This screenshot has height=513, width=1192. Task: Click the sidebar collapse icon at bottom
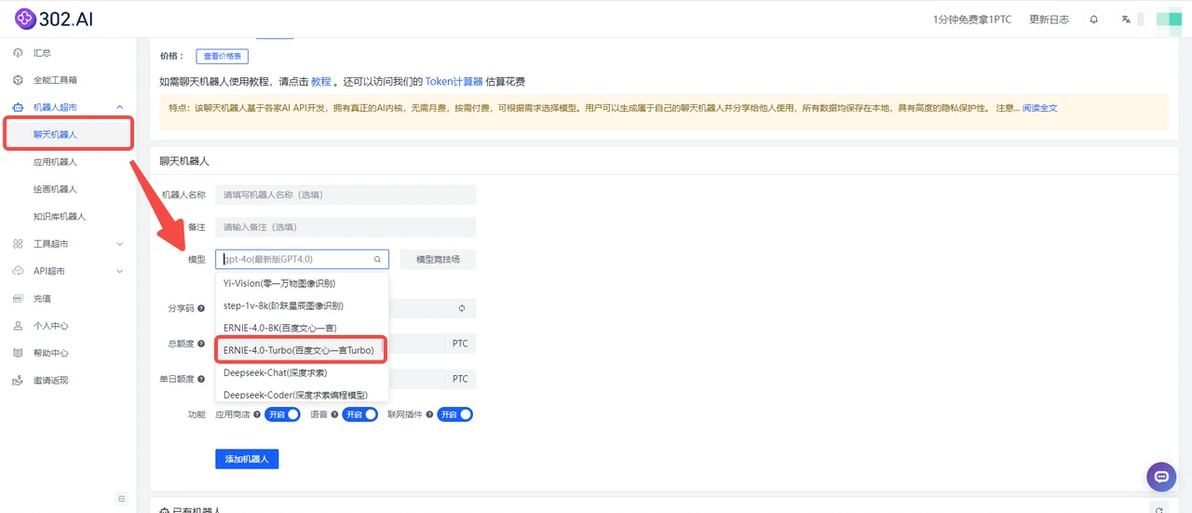coord(122,499)
